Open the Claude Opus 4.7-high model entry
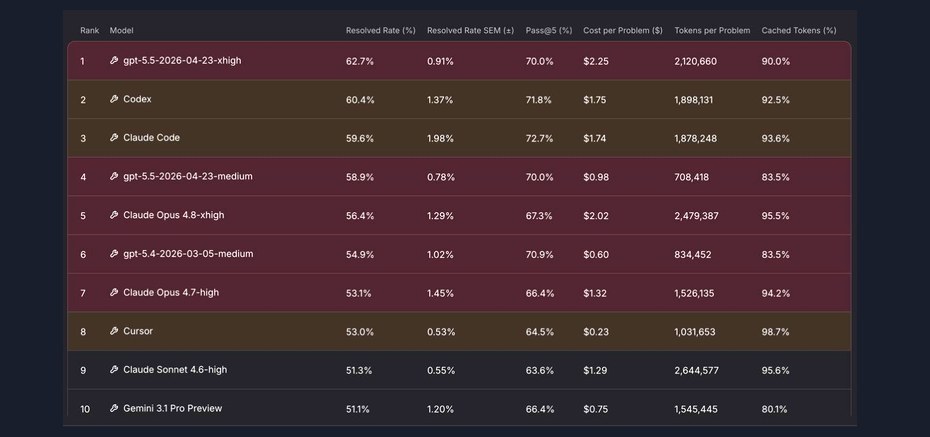 (x=171, y=292)
